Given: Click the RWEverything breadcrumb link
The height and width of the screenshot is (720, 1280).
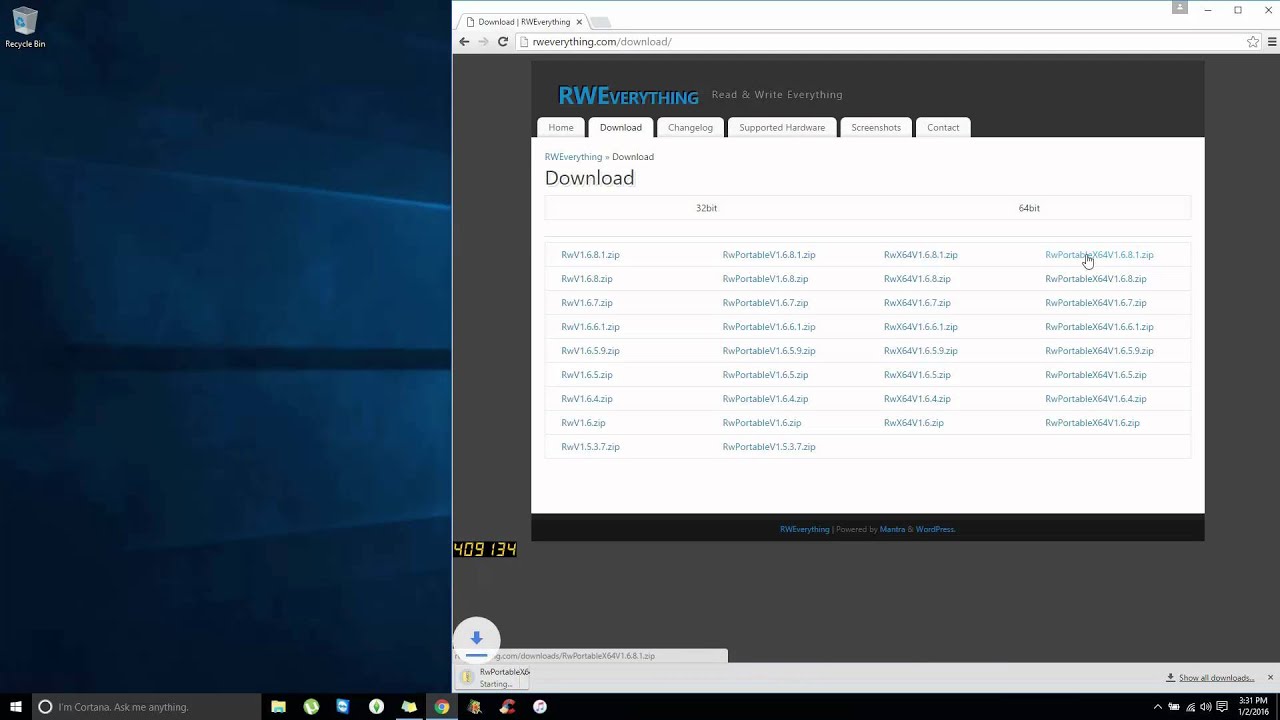Looking at the screenshot, I should pyautogui.click(x=573, y=157).
